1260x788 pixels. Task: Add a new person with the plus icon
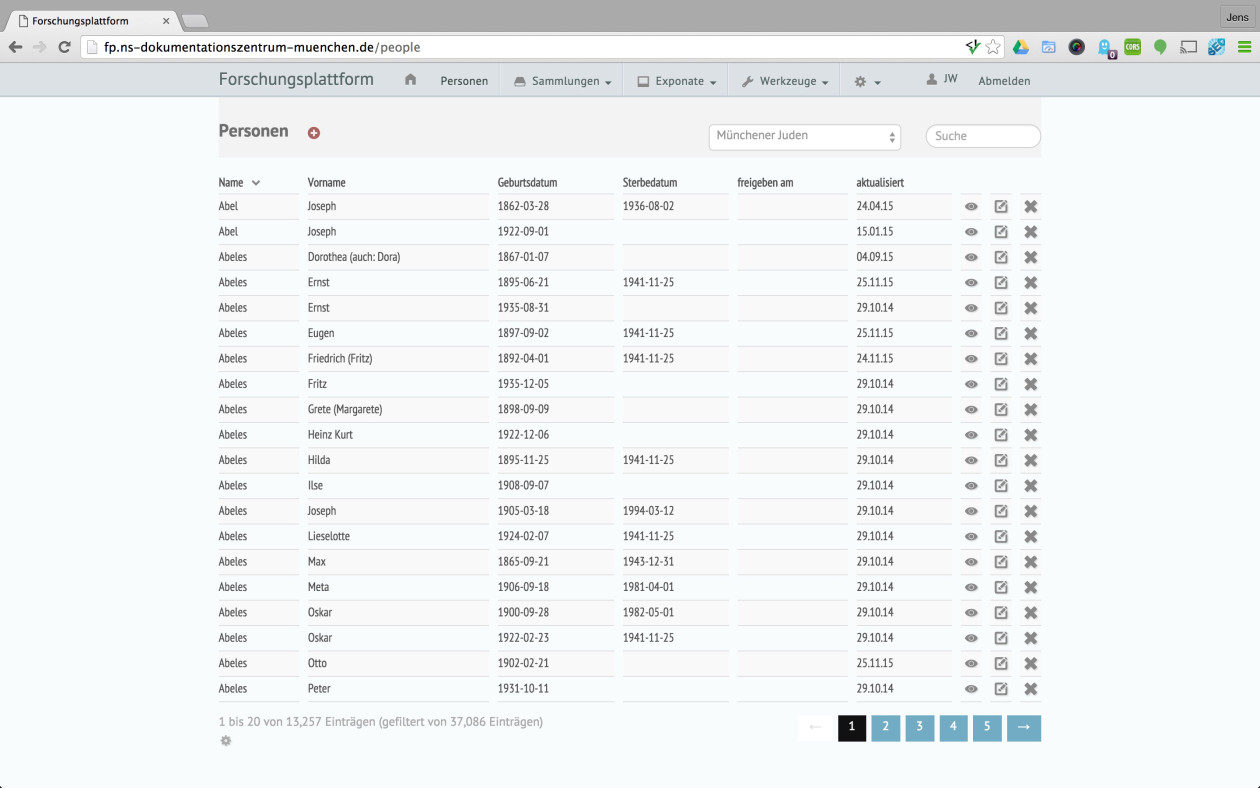coord(314,133)
